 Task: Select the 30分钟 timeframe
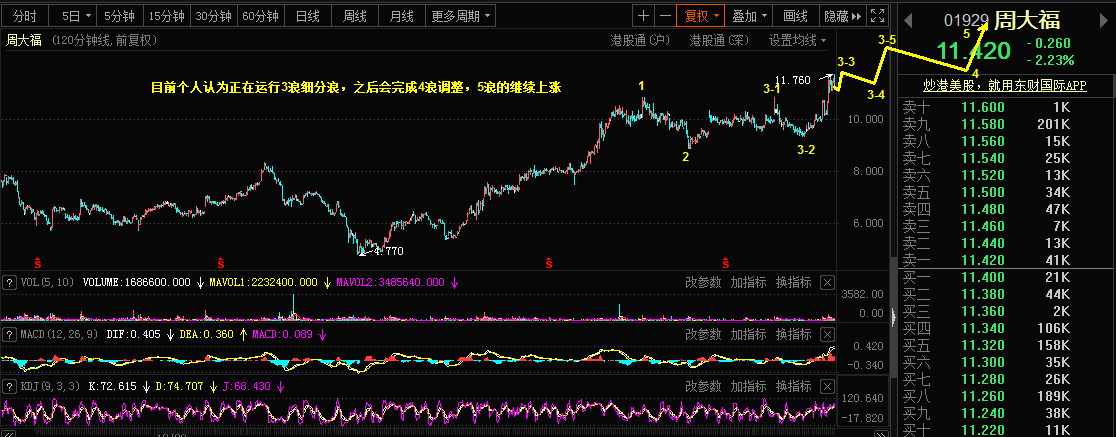[x=214, y=16]
